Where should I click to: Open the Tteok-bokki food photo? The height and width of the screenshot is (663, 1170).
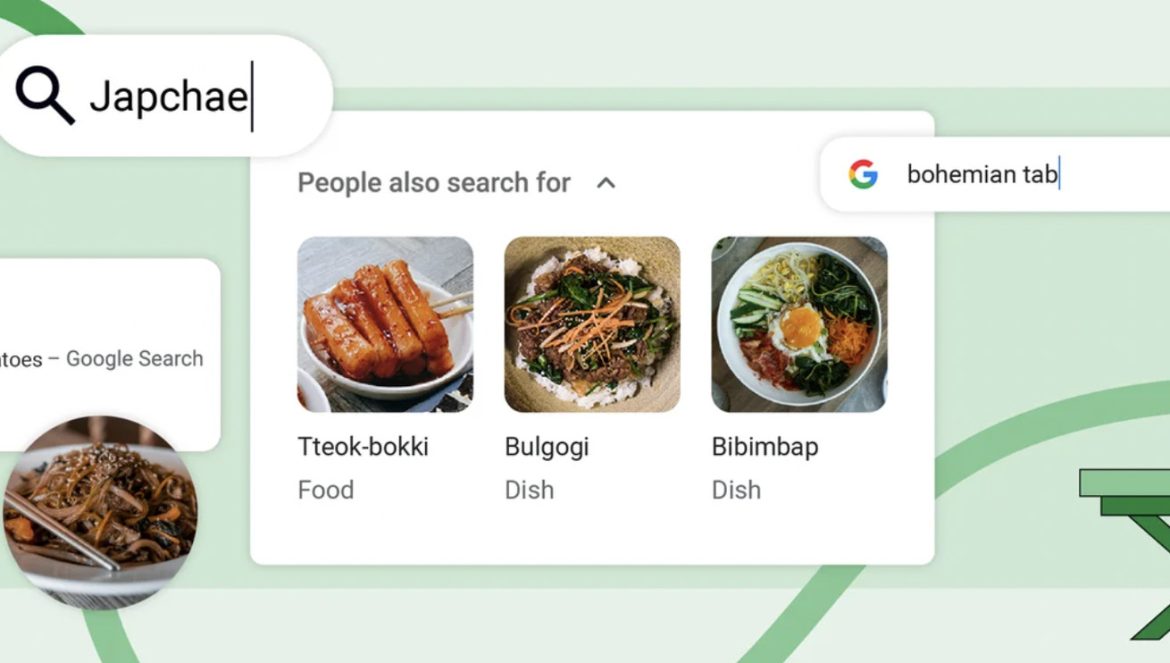point(385,324)
